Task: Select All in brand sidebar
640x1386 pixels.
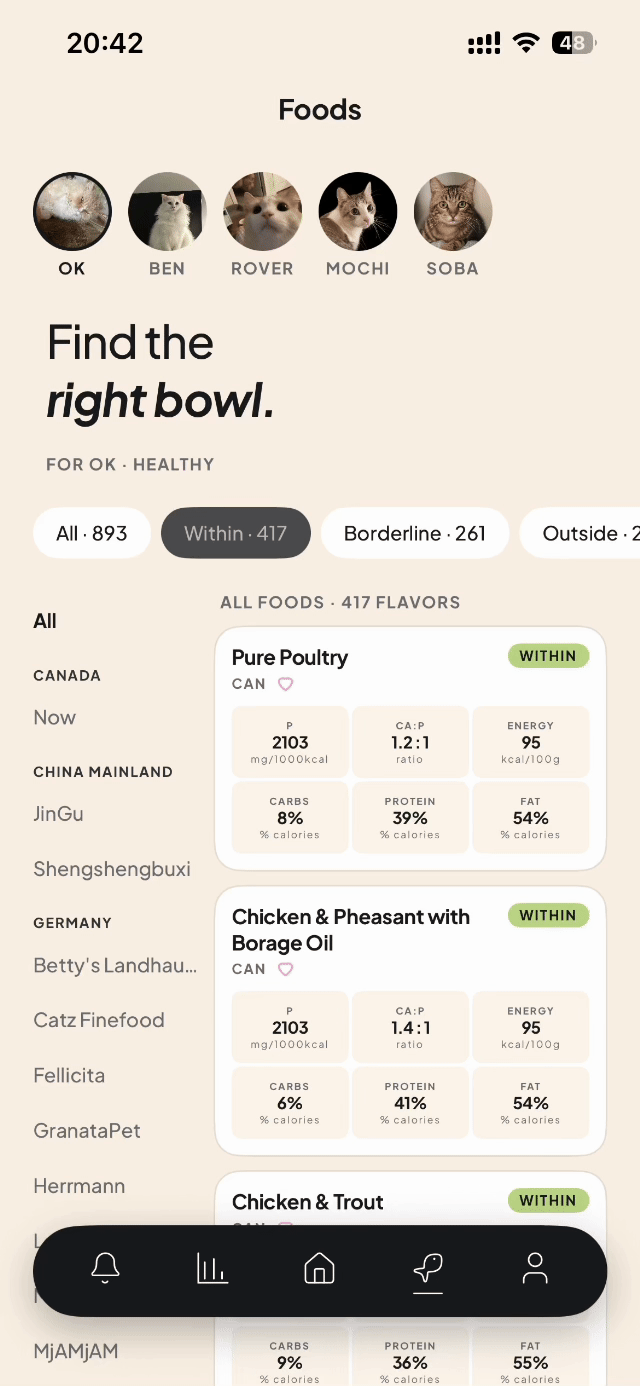Action: tap(45, 621)
